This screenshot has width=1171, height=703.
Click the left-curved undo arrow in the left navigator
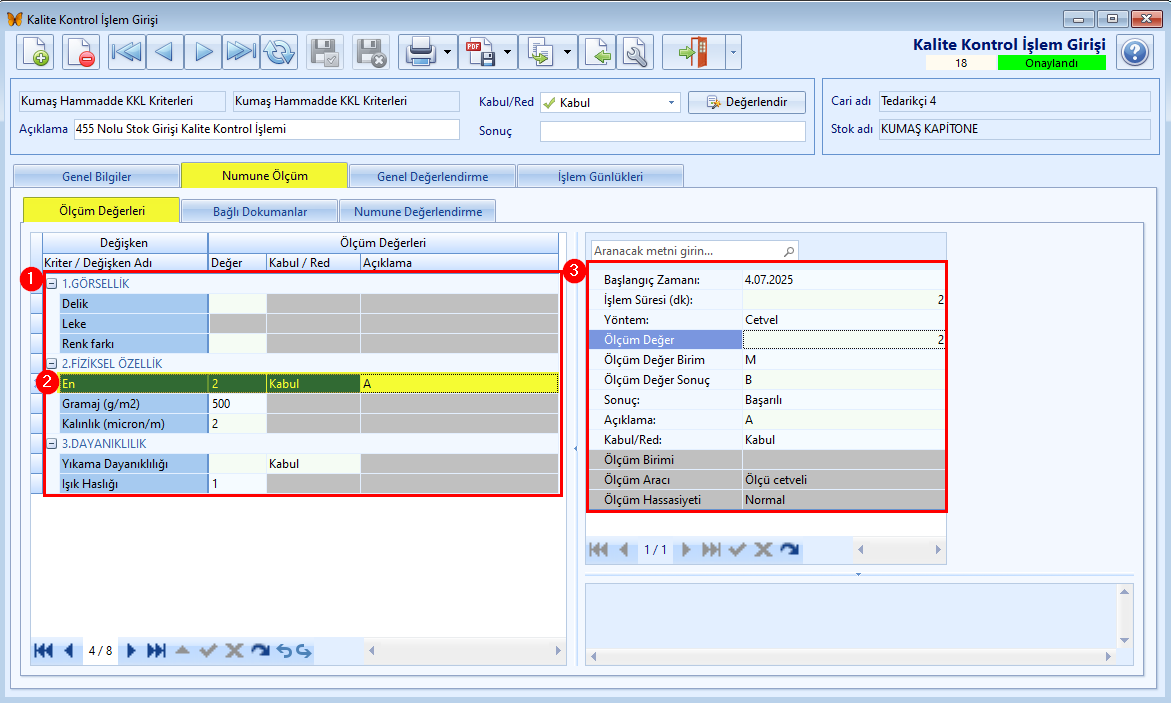[285, 651]
